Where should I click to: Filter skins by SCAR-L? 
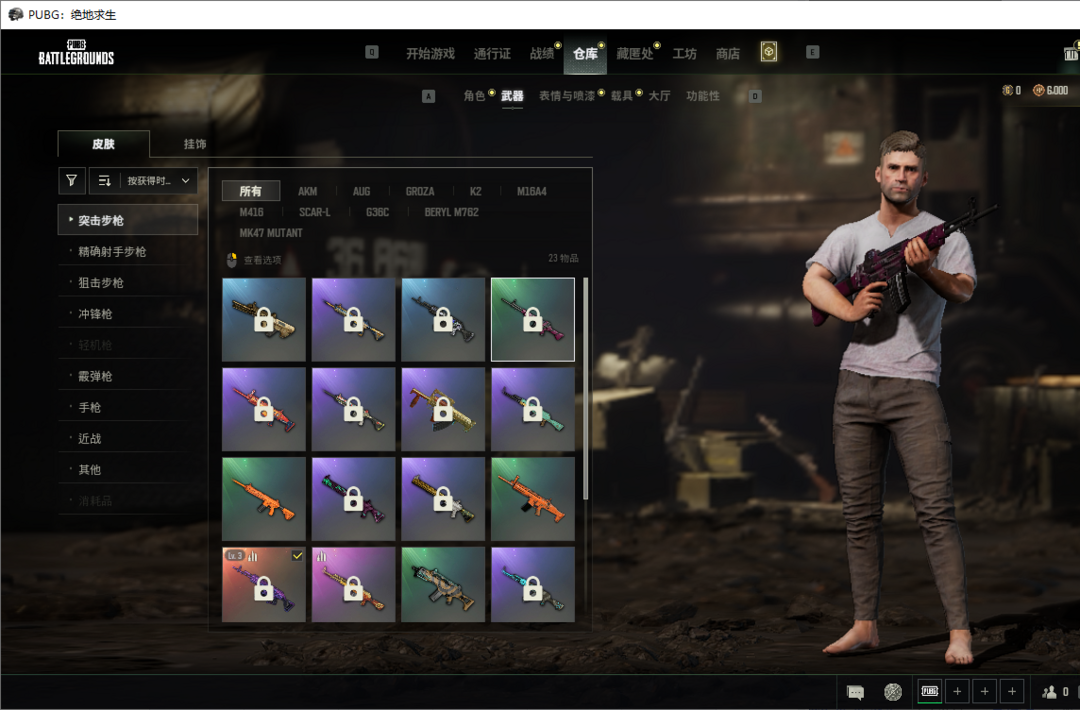coord(315,212)
